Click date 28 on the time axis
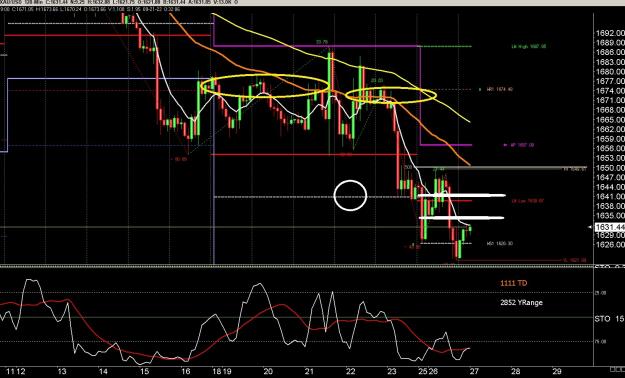625x378 pixels. (515, 372)
